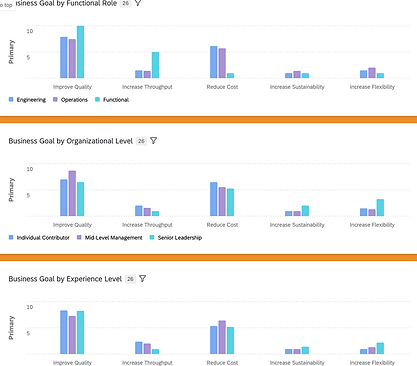
Task: Click the 26 badge beside Experience Level title
Action: pyautogui.click(x=130, y=279)
